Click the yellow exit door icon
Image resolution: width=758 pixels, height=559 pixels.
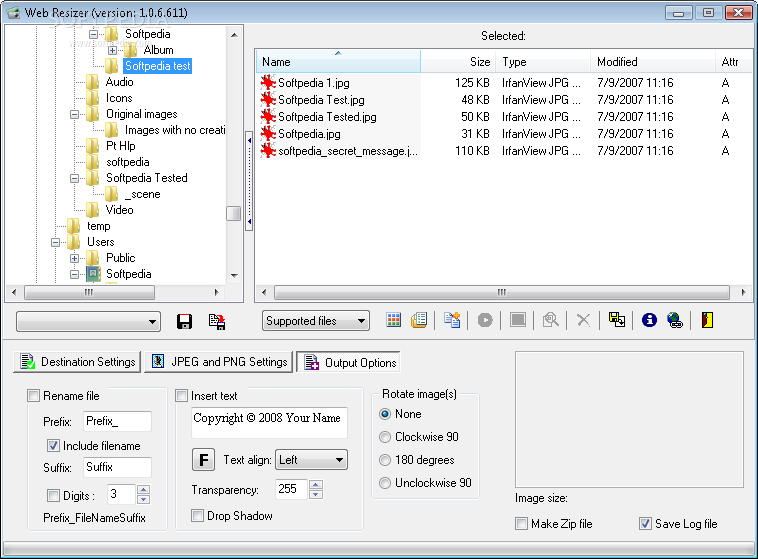[707, 320]
